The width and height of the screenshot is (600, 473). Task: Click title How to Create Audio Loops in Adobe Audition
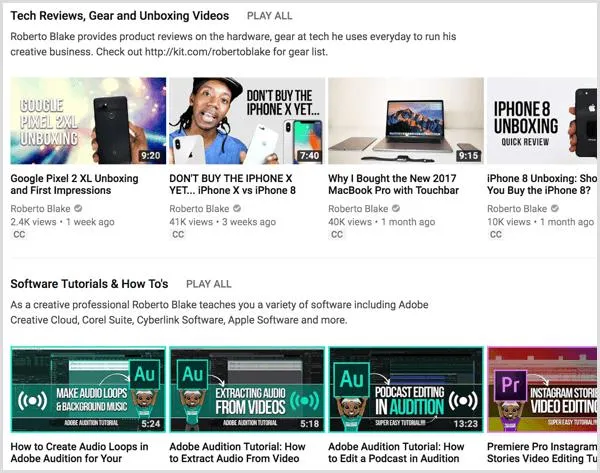click(79, 452)
